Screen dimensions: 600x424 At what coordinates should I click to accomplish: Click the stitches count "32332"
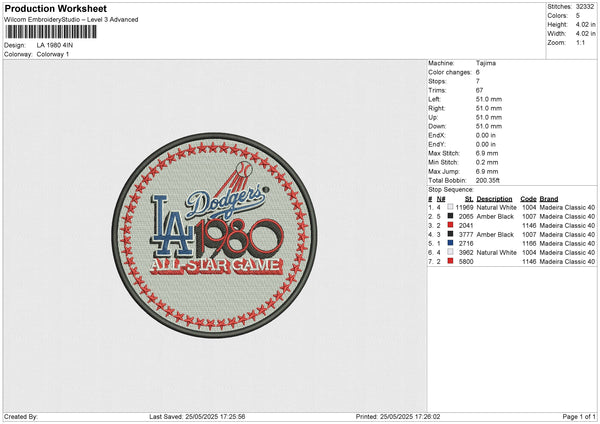pos(585,7)
